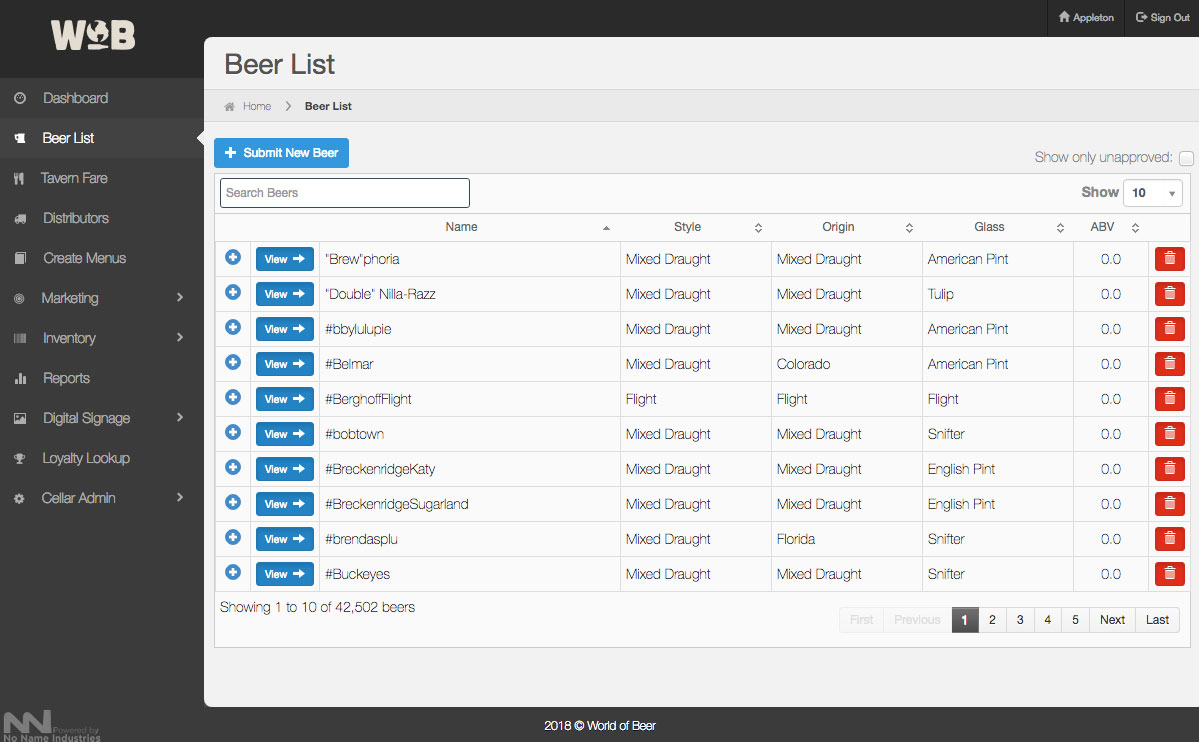Click the home icon in the breadcrumb
This screenshot has width=1199, height=742.
point(229,106)
